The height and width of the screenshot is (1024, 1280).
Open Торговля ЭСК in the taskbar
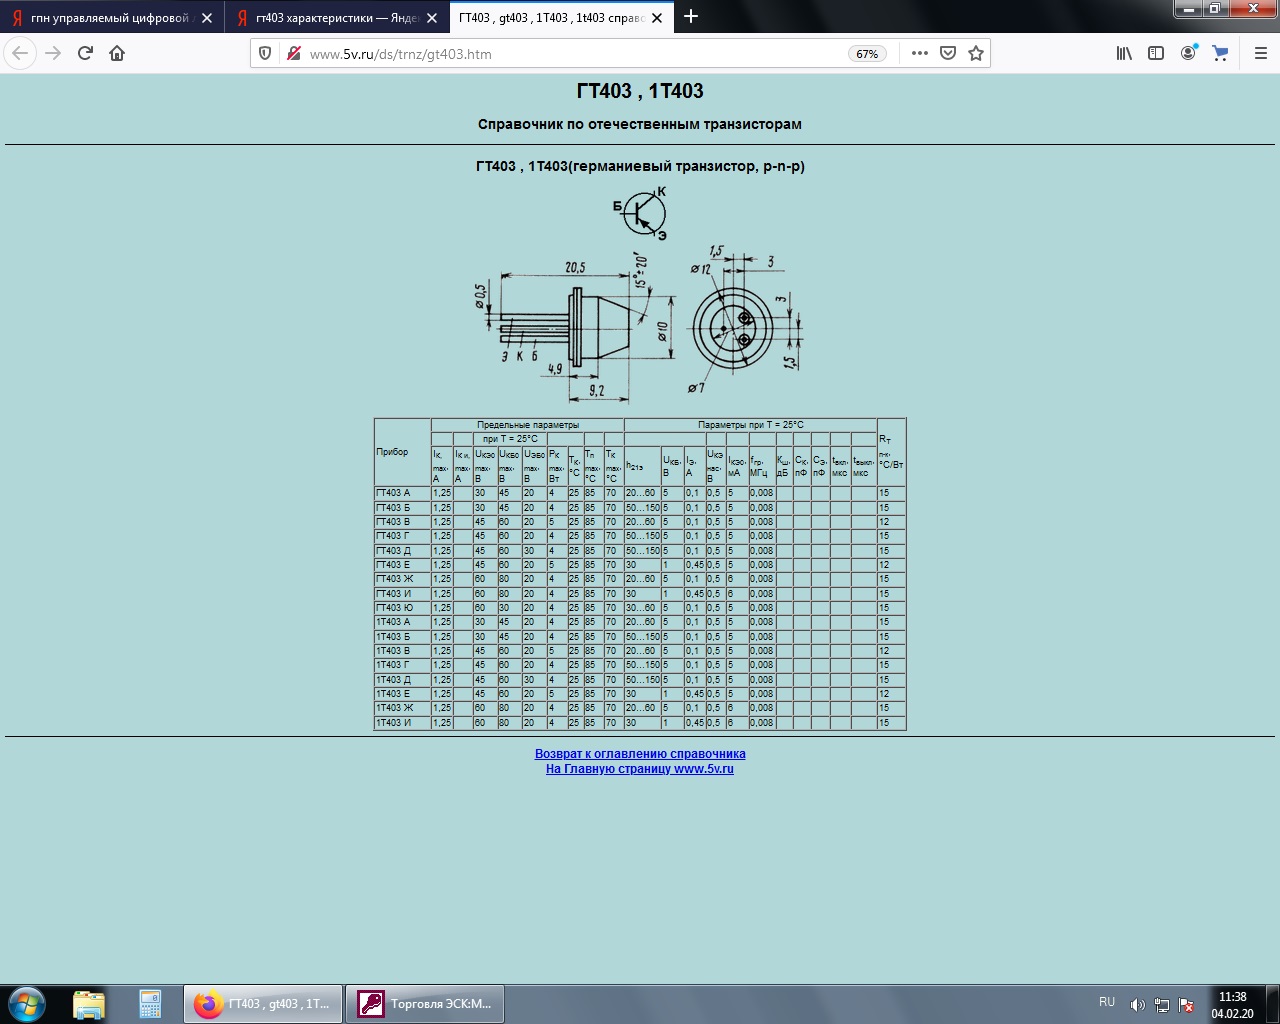click(x=425, y=1003)
